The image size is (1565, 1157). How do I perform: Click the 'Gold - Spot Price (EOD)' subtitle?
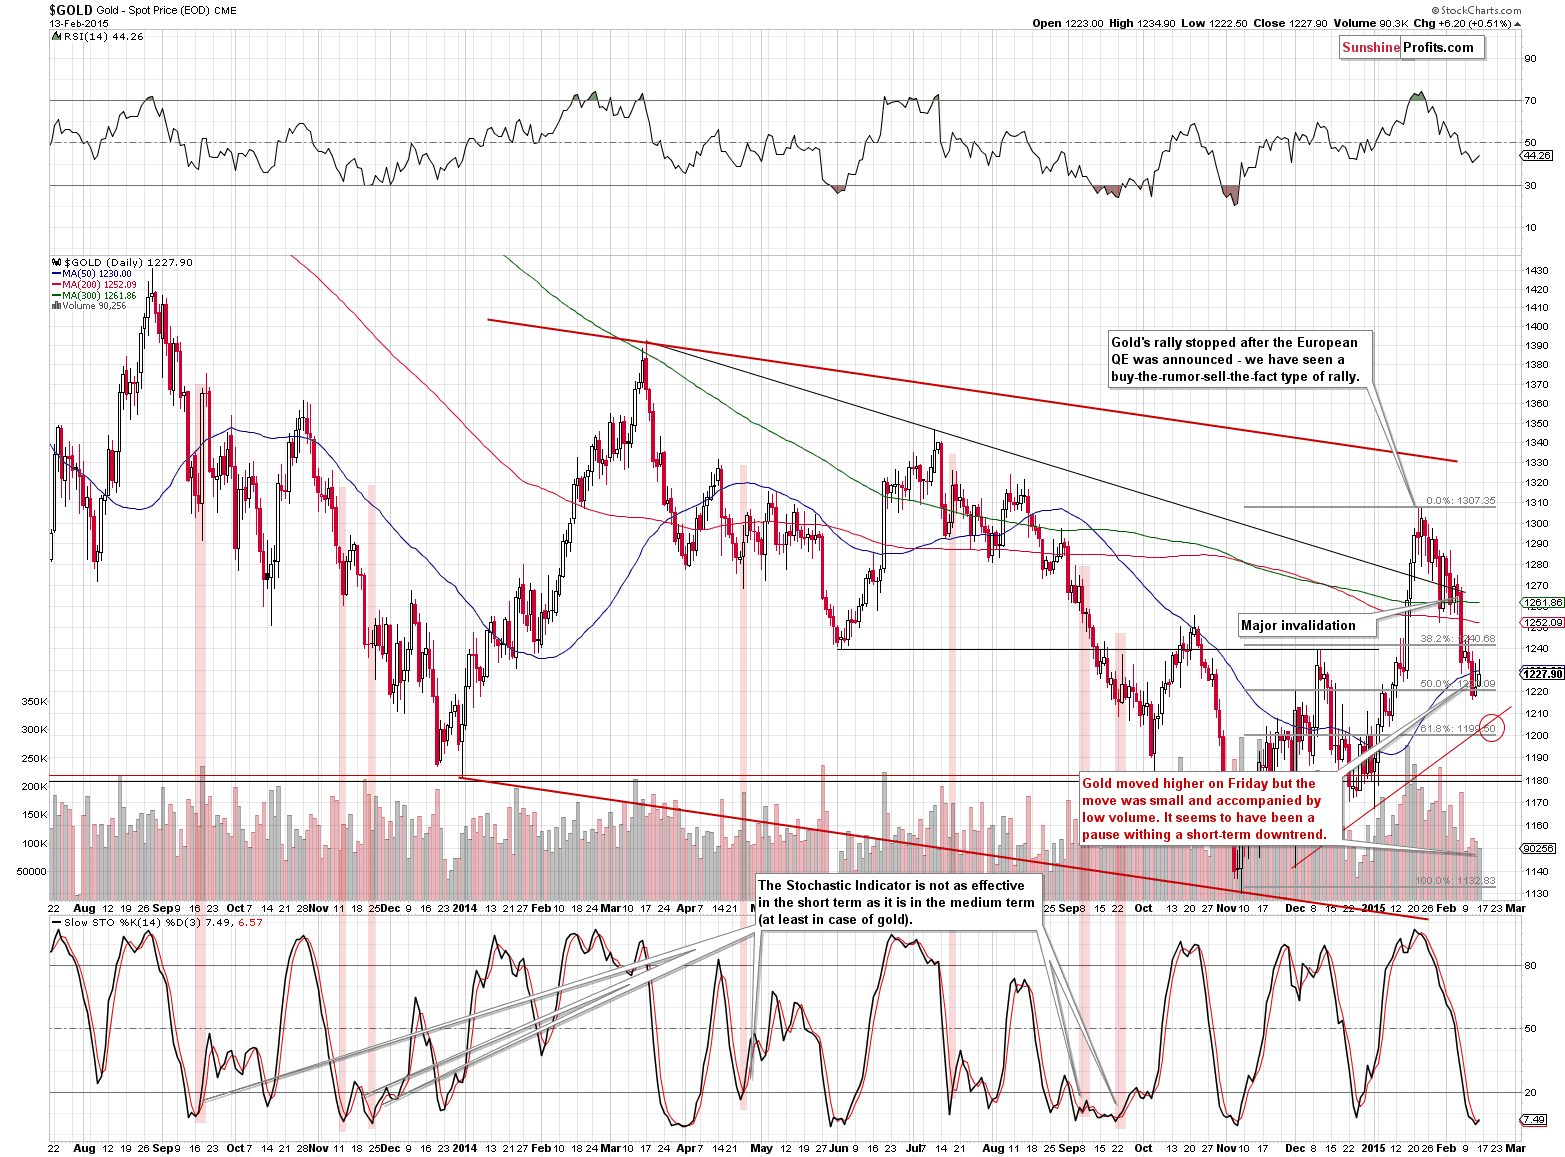click(153, 10)
